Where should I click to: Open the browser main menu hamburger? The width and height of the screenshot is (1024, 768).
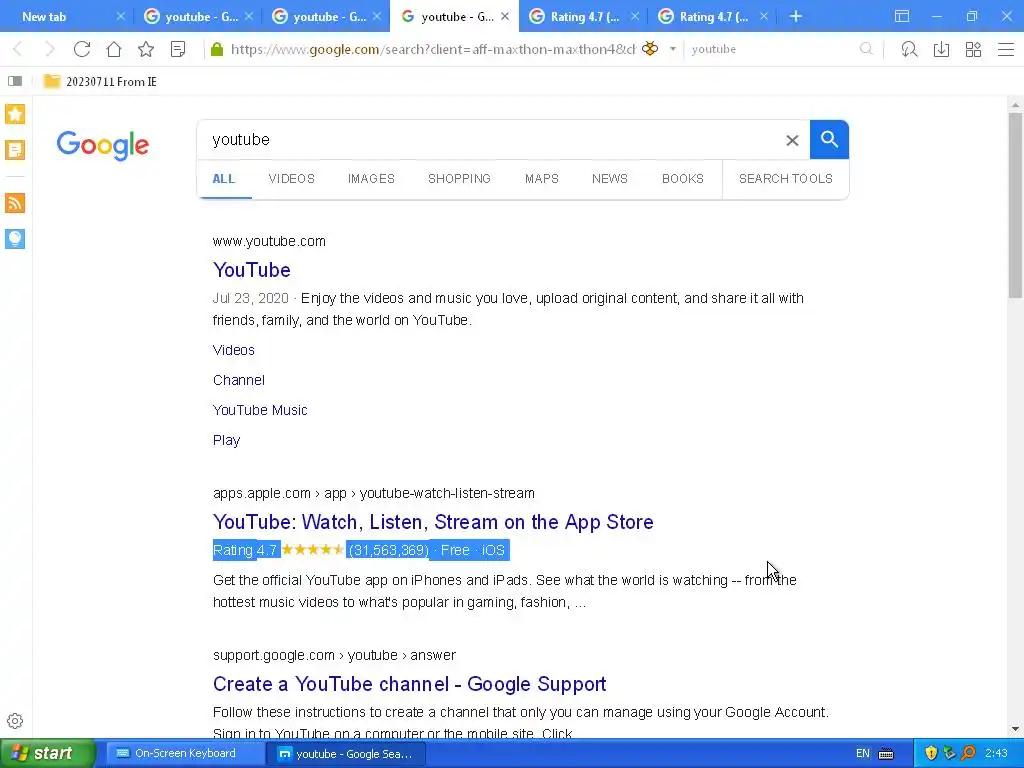tap(1006, 49)
